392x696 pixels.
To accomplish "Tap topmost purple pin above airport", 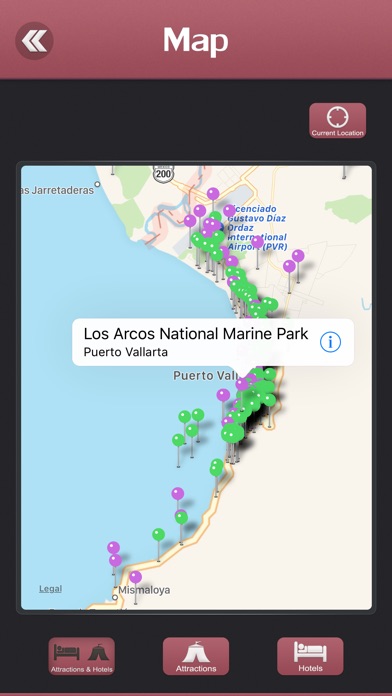I will coord(213,194).
